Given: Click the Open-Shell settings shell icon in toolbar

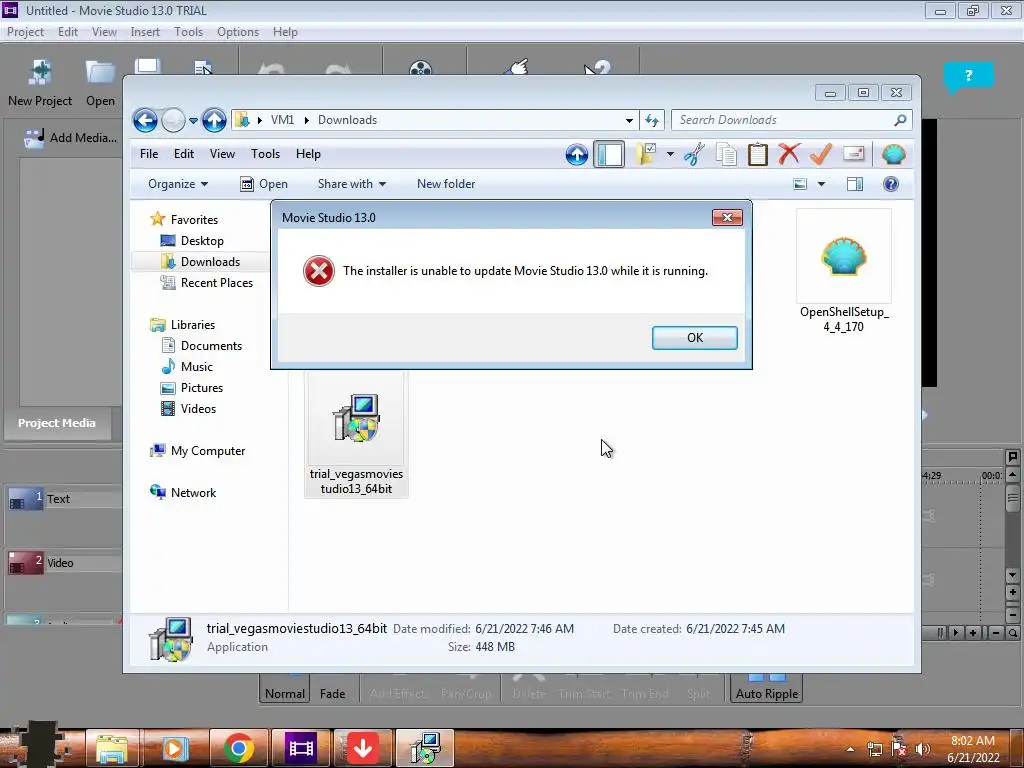Looking at the screenshot, I should click(893, 155).
